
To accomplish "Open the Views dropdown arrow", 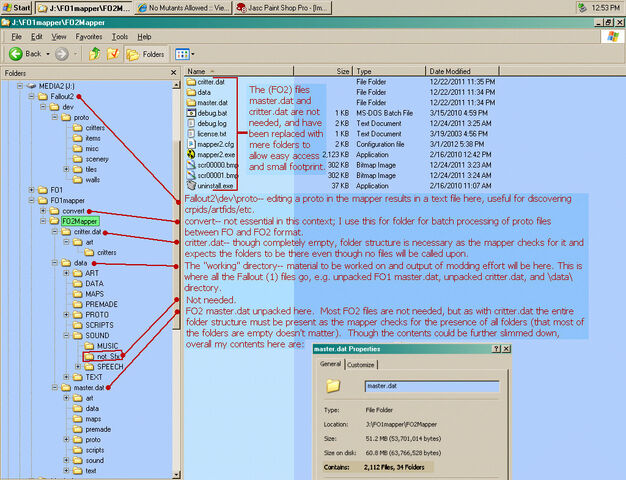I will 193,54.
